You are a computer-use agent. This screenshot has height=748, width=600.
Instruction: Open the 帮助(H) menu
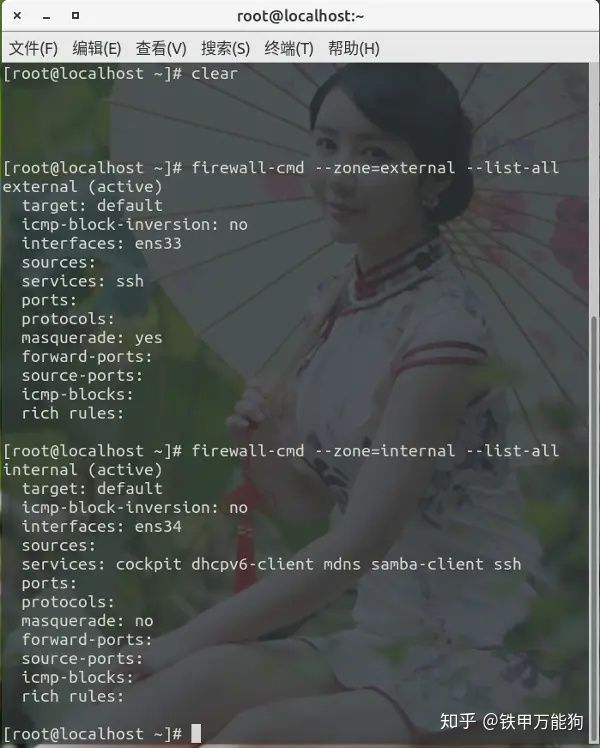tap(353, 49)
